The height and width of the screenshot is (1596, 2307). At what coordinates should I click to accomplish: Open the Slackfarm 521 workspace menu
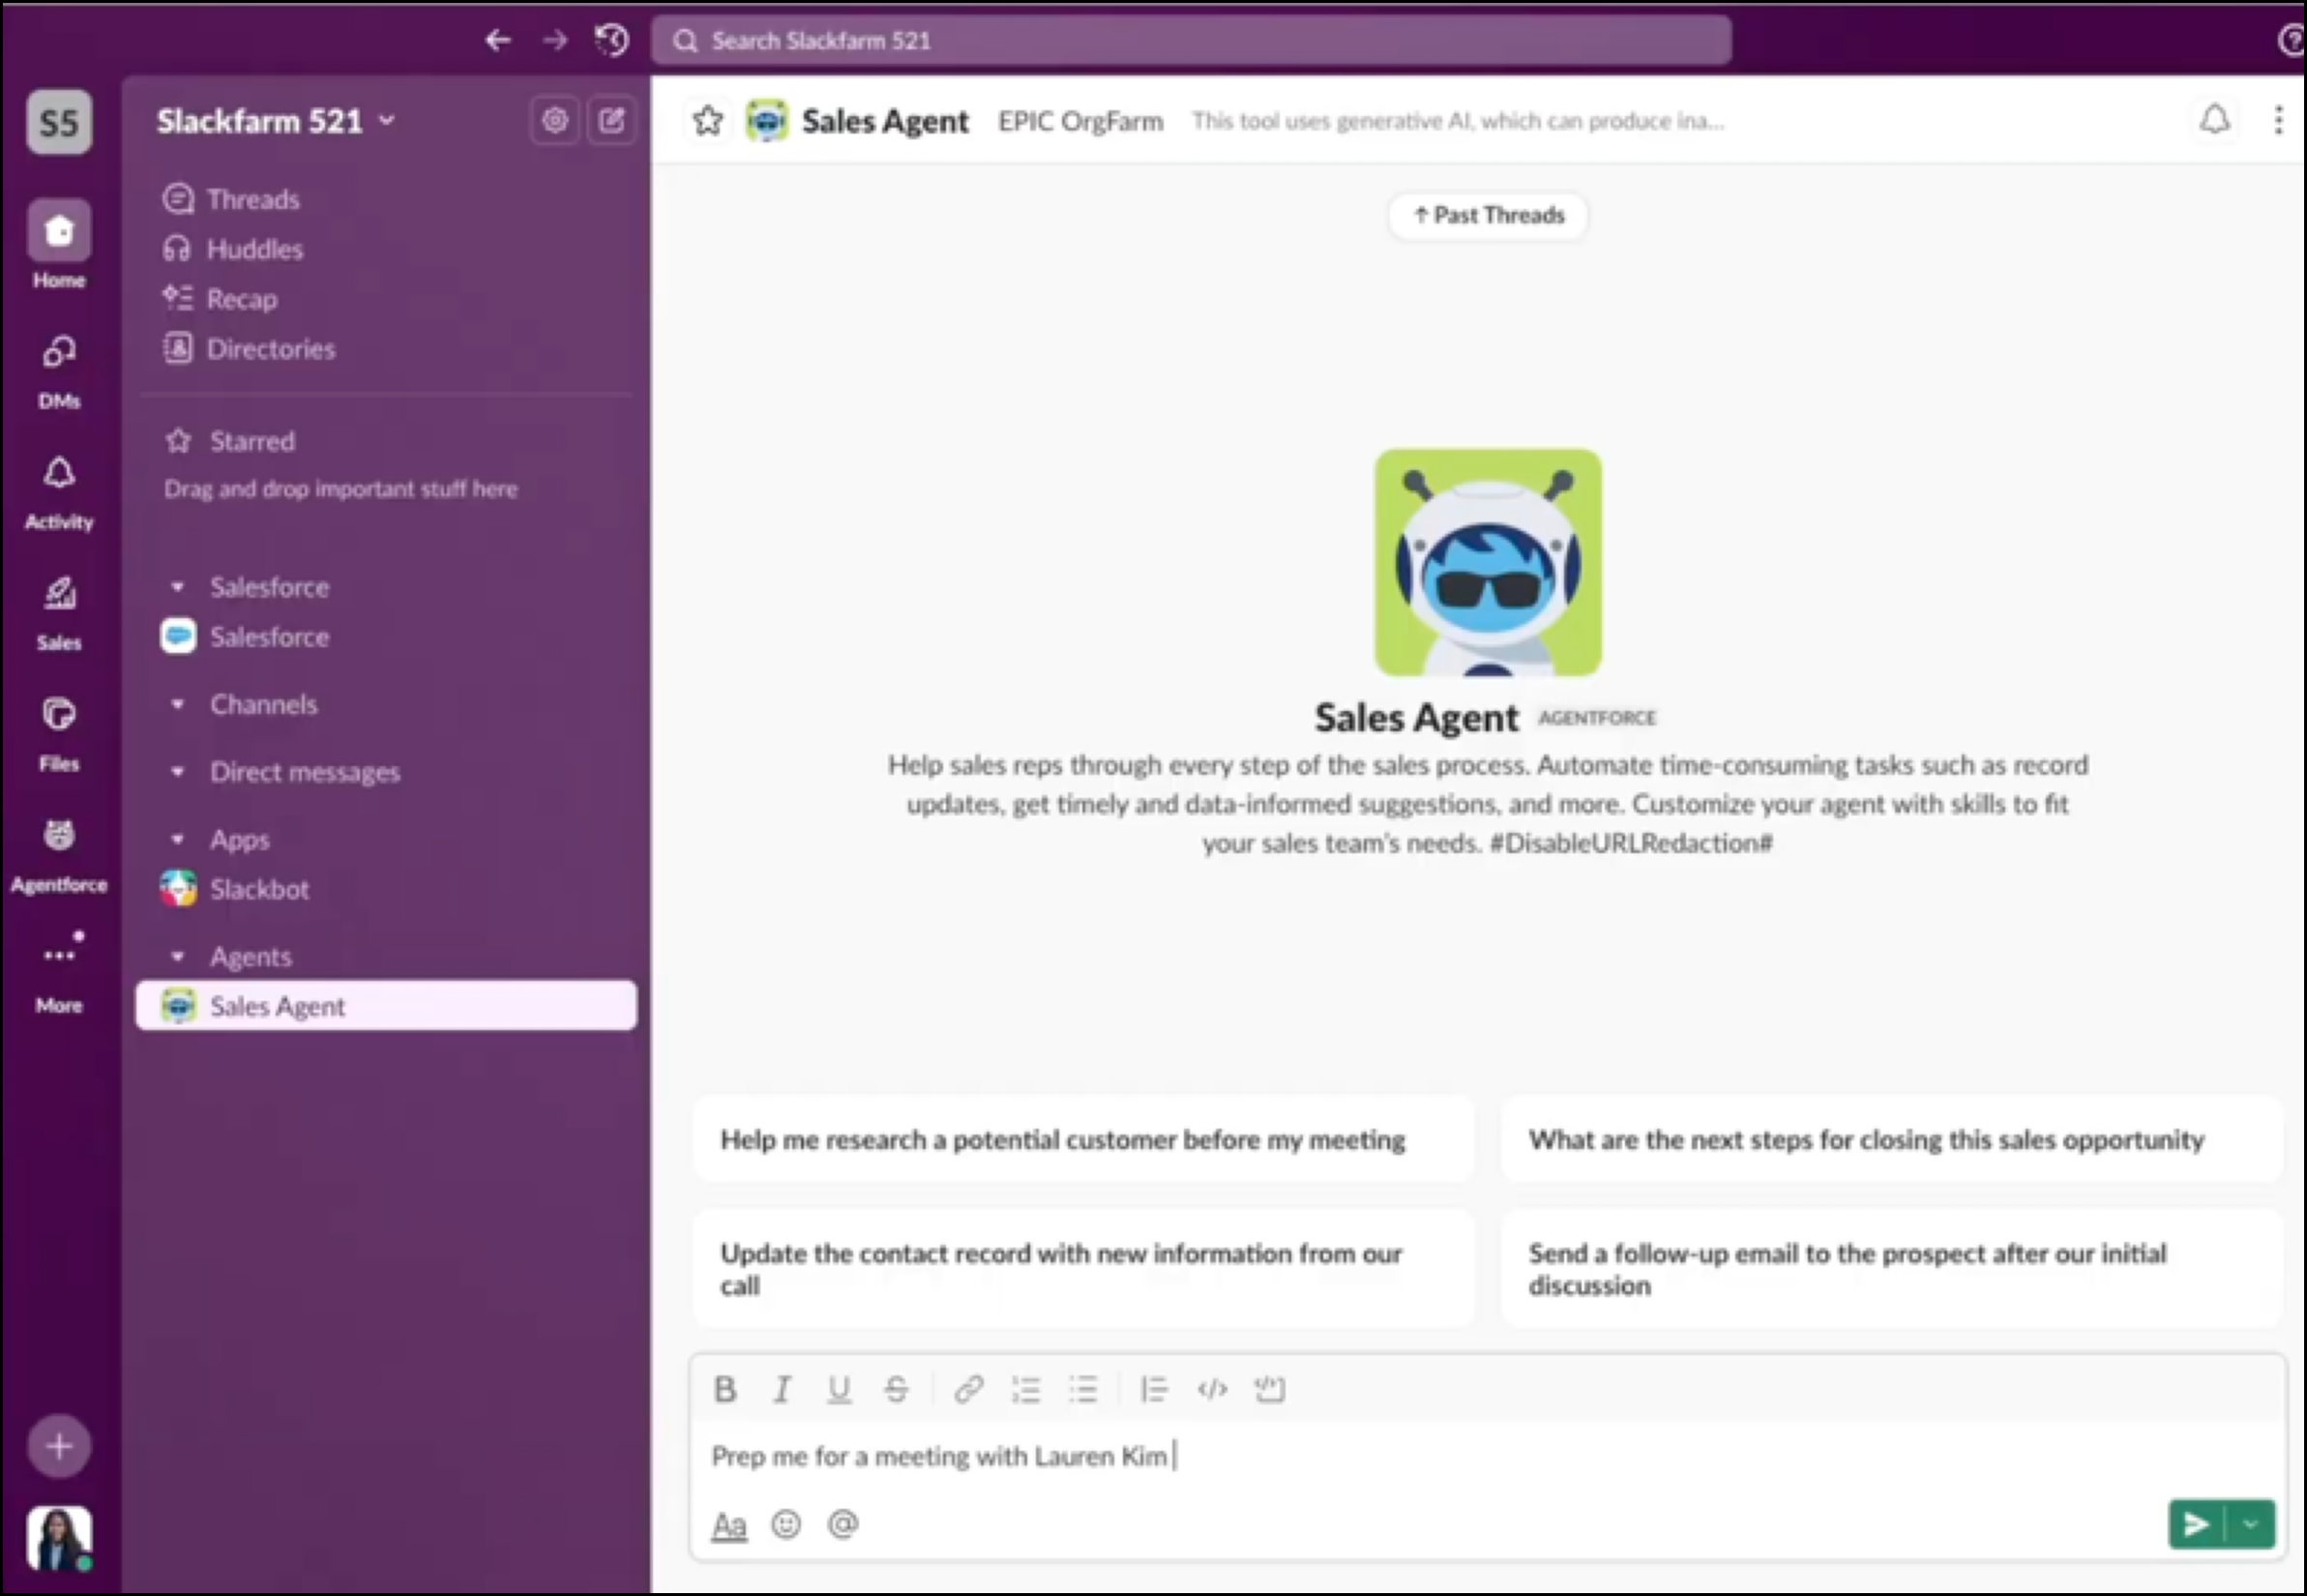[276, 121]
